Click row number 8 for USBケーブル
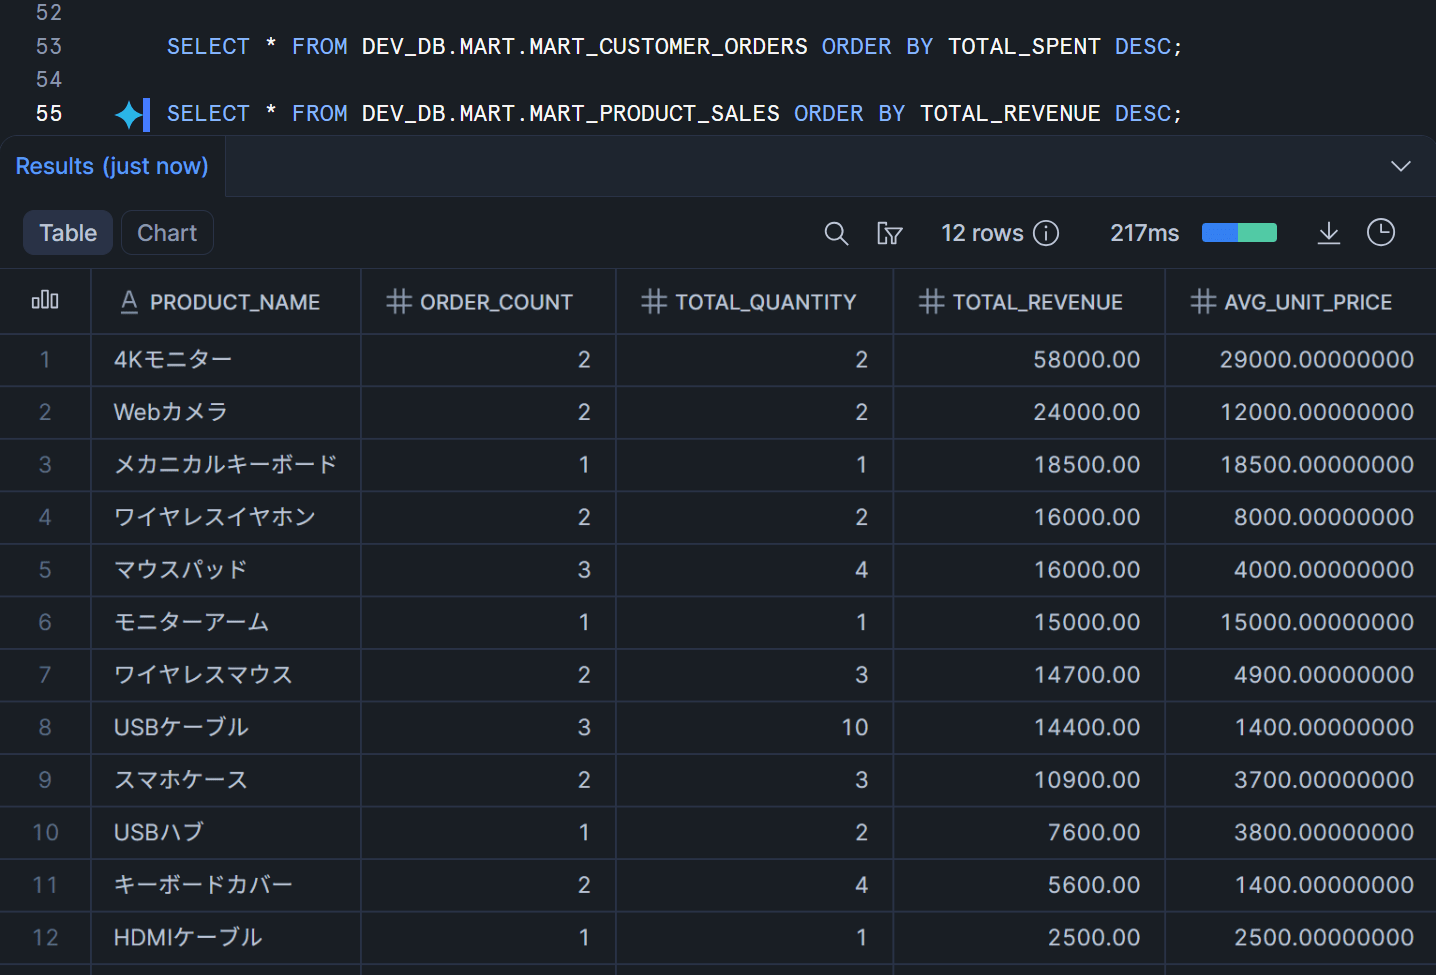The height and width of the screenshot is (975, 1436). [x=45, y=727]
